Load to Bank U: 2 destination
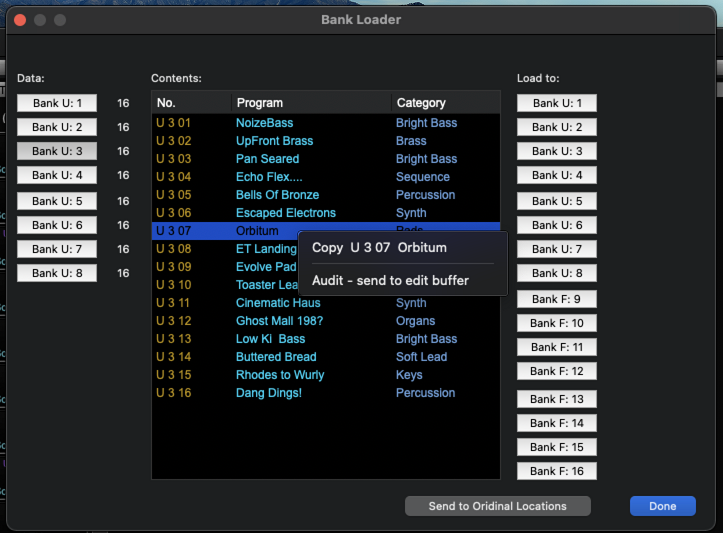723x533 pixels. click(x=557, y=127)
